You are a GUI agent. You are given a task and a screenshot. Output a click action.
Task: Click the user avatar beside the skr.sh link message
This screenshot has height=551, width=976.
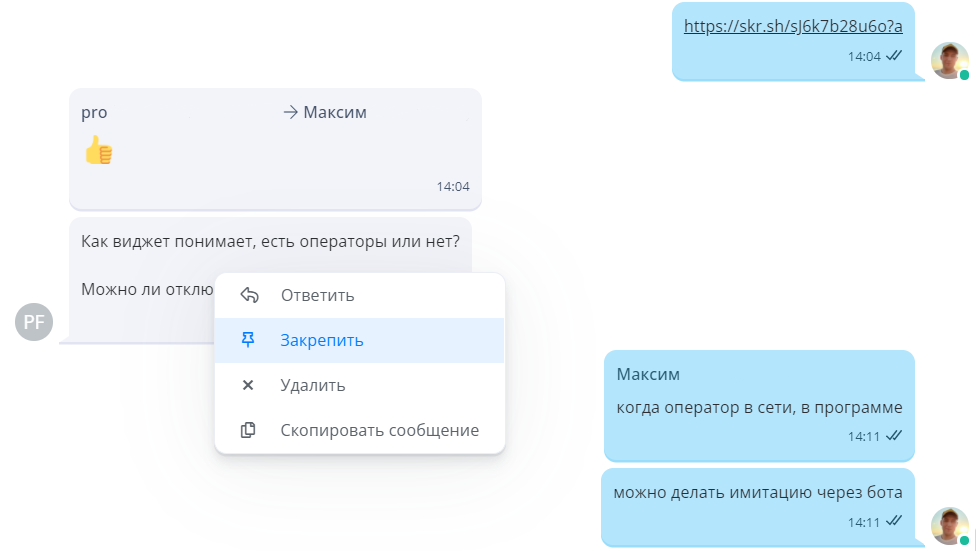point(949,60)
